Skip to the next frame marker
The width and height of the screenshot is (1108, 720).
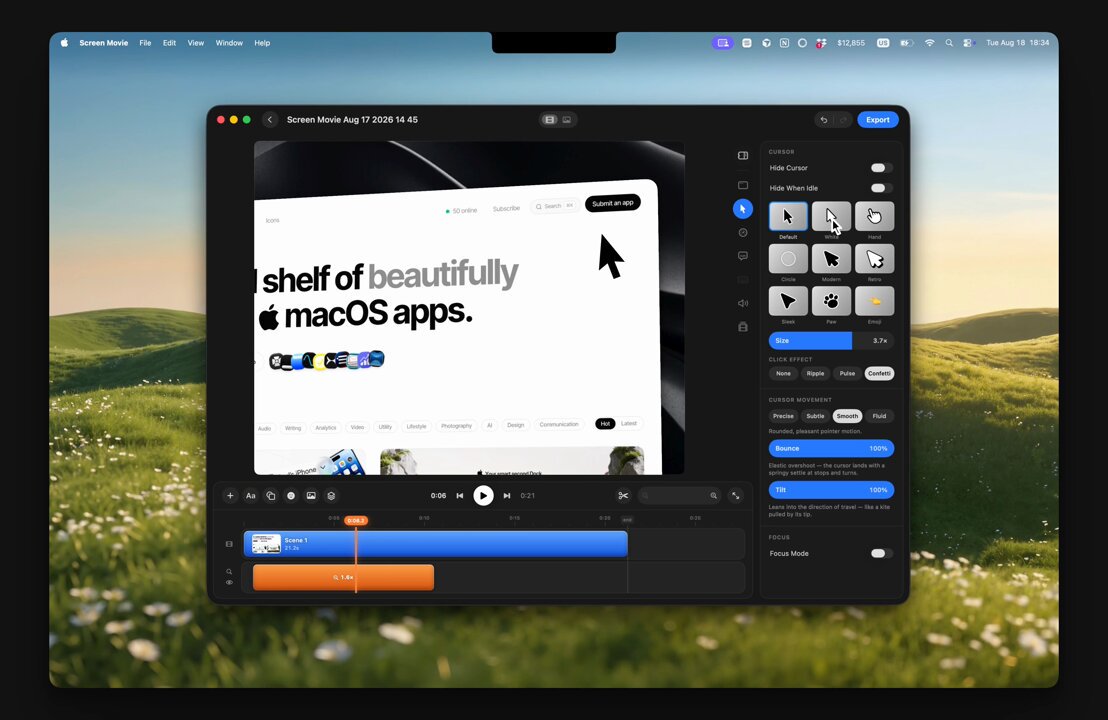(x=507, y=496)
